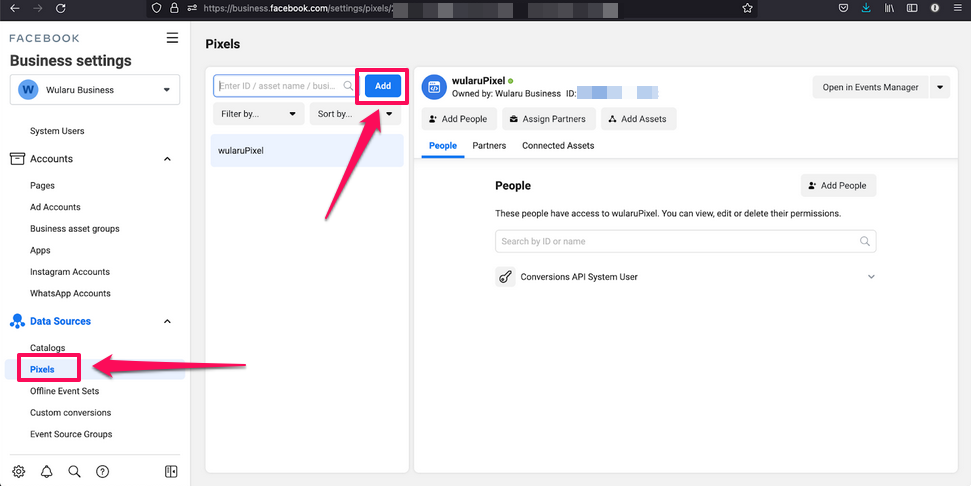Toggle the browser sidebar icon
The image size is (971, 486).
click(x=912, y=8)
